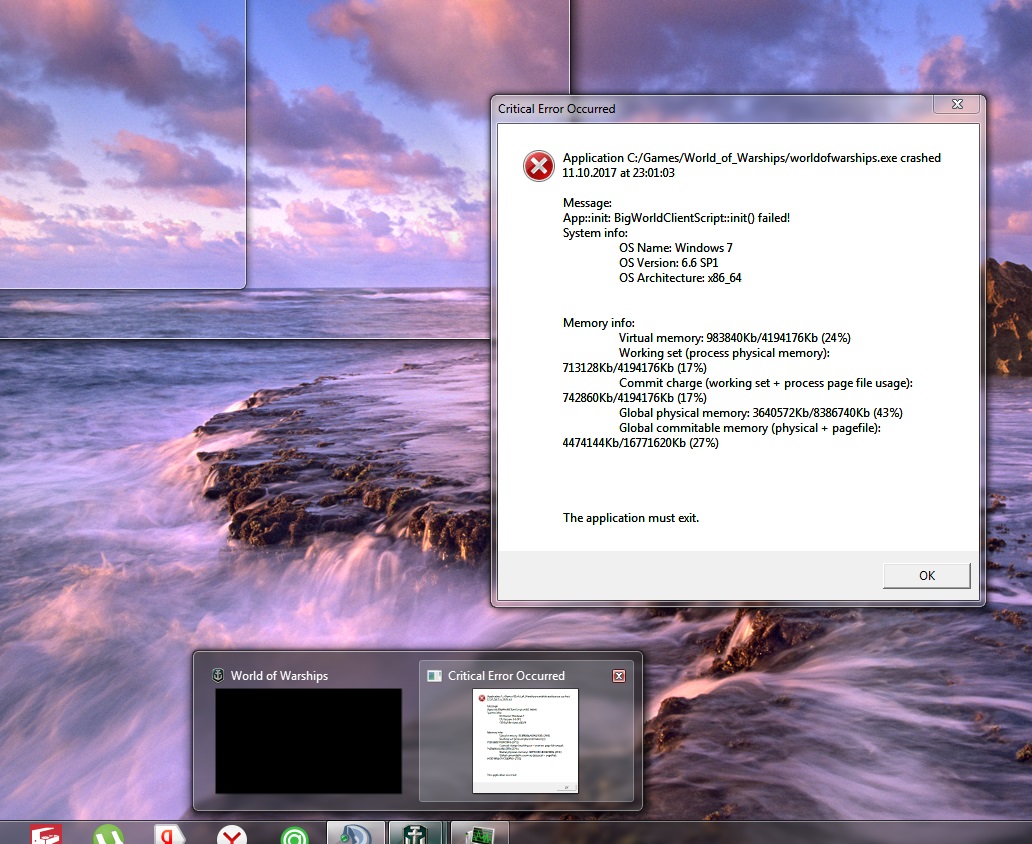Click OK in the Critical Error dialog
The height and width of the screenshot is (844, 1032).
coord(926,575)
